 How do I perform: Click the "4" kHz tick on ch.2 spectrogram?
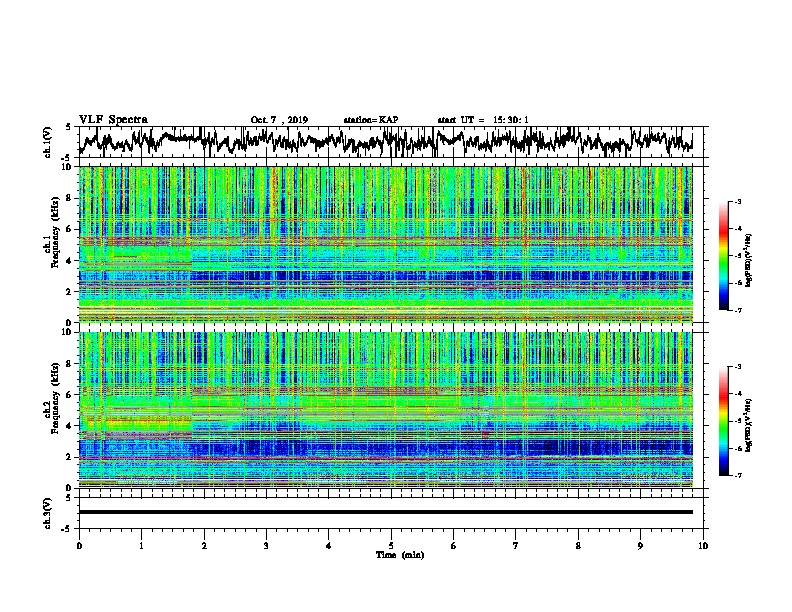click(x=71, y=426)
